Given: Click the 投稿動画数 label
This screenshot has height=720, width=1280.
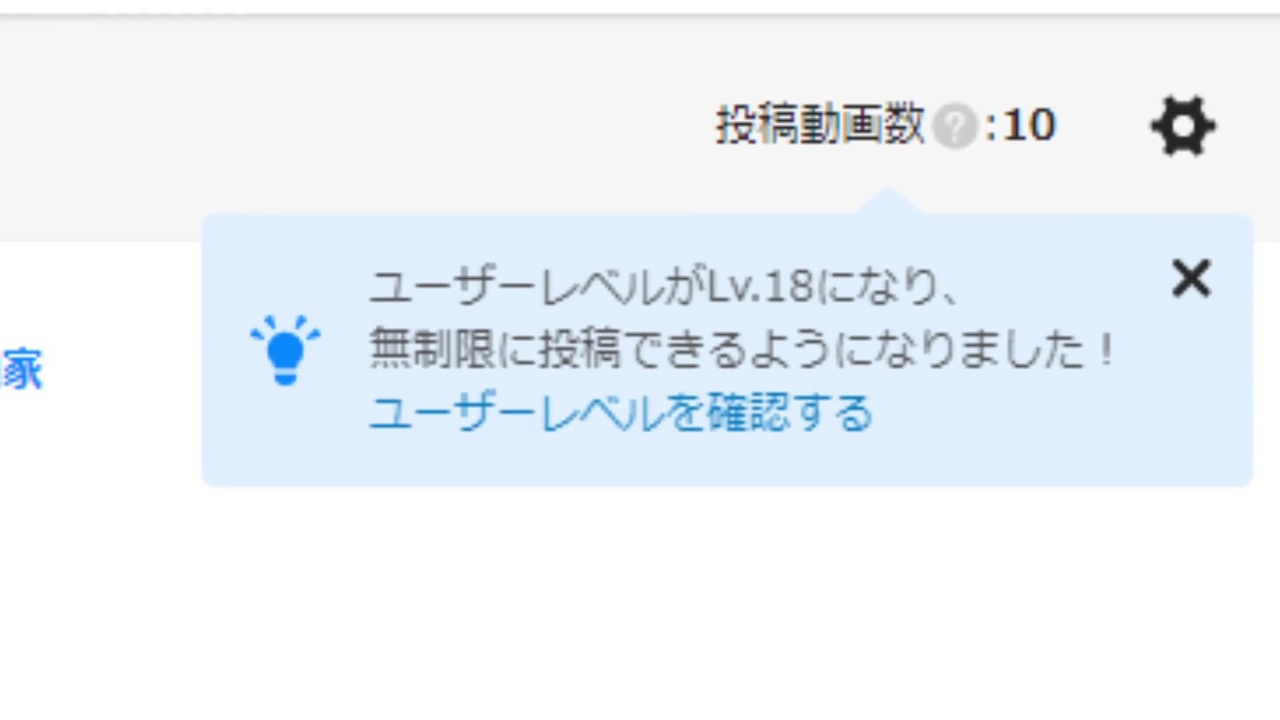Looking at the screenshot, I should pyautogui.click(x=820, y=126).
